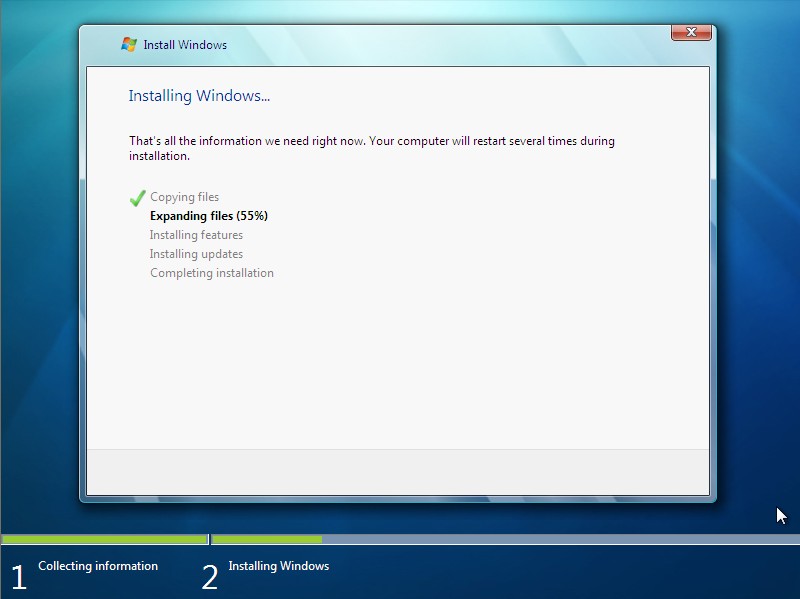
Task: Click the Install Windows title bar
Action: point(400,44)
